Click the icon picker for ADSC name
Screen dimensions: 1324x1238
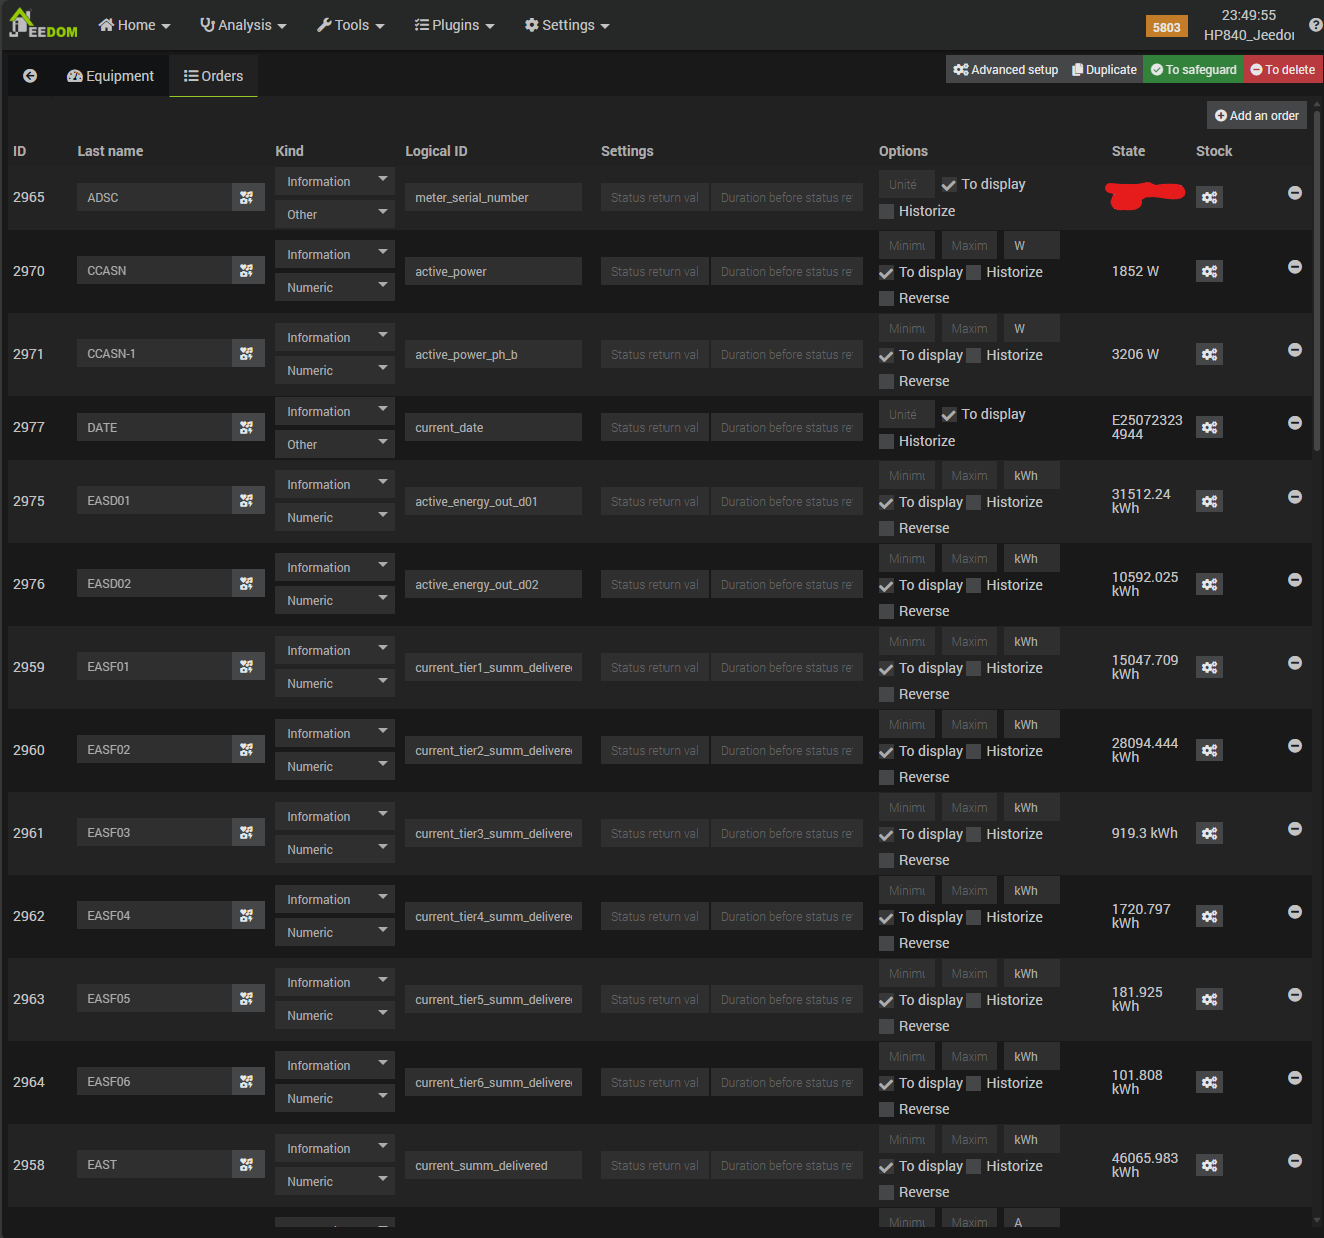point(247,198)
